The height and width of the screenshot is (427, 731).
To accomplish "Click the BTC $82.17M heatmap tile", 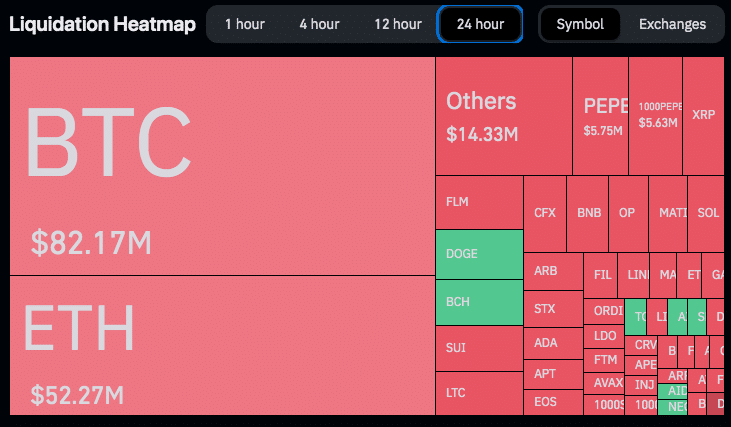I will [x=222, y=166].
